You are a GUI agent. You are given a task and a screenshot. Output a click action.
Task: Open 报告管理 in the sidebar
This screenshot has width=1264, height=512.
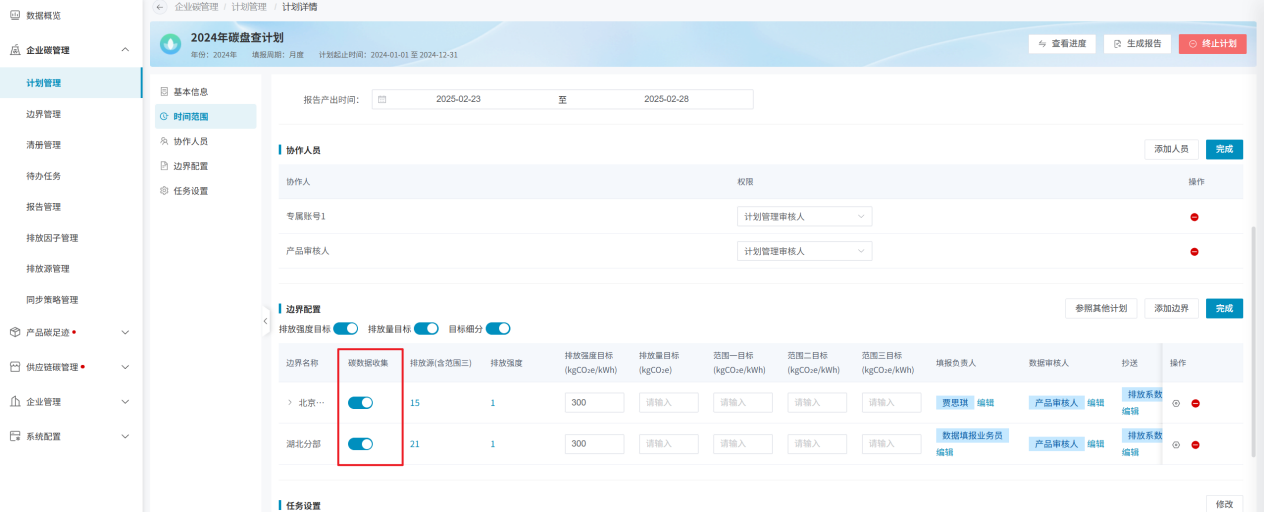click(43, 207)
